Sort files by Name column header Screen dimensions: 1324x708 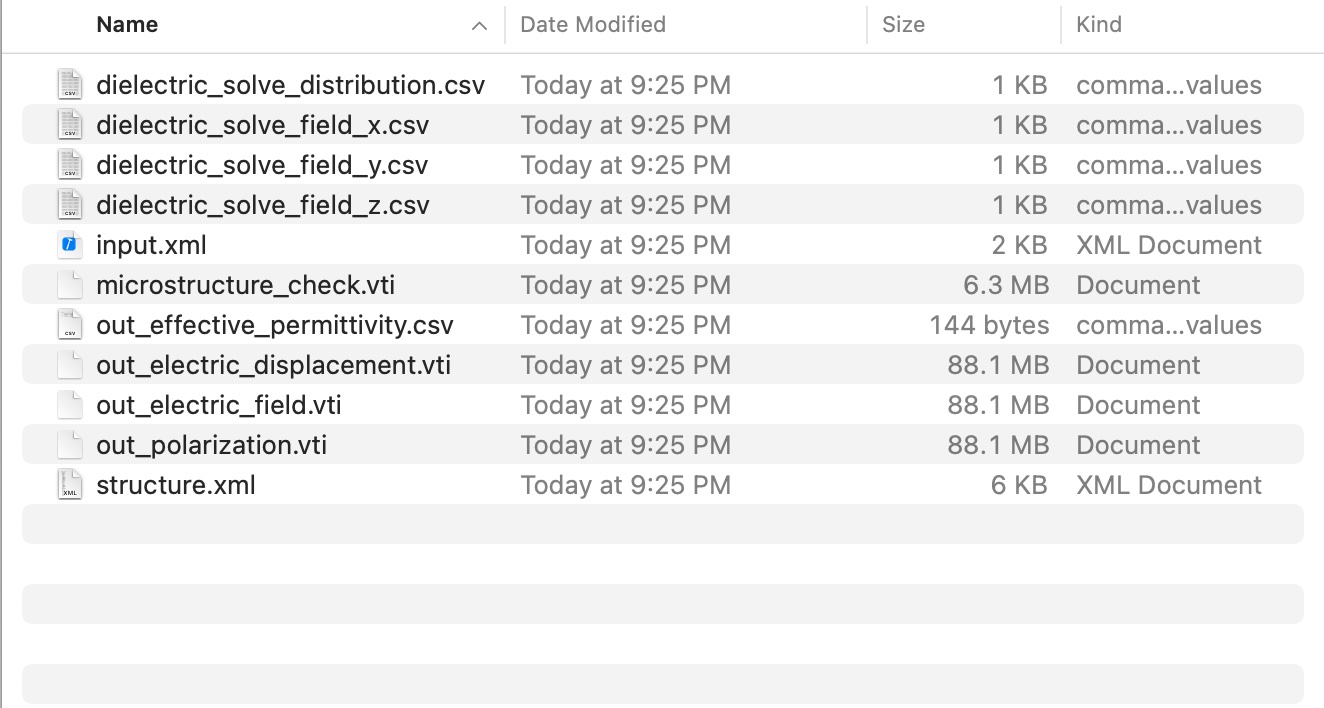[127, 25]
